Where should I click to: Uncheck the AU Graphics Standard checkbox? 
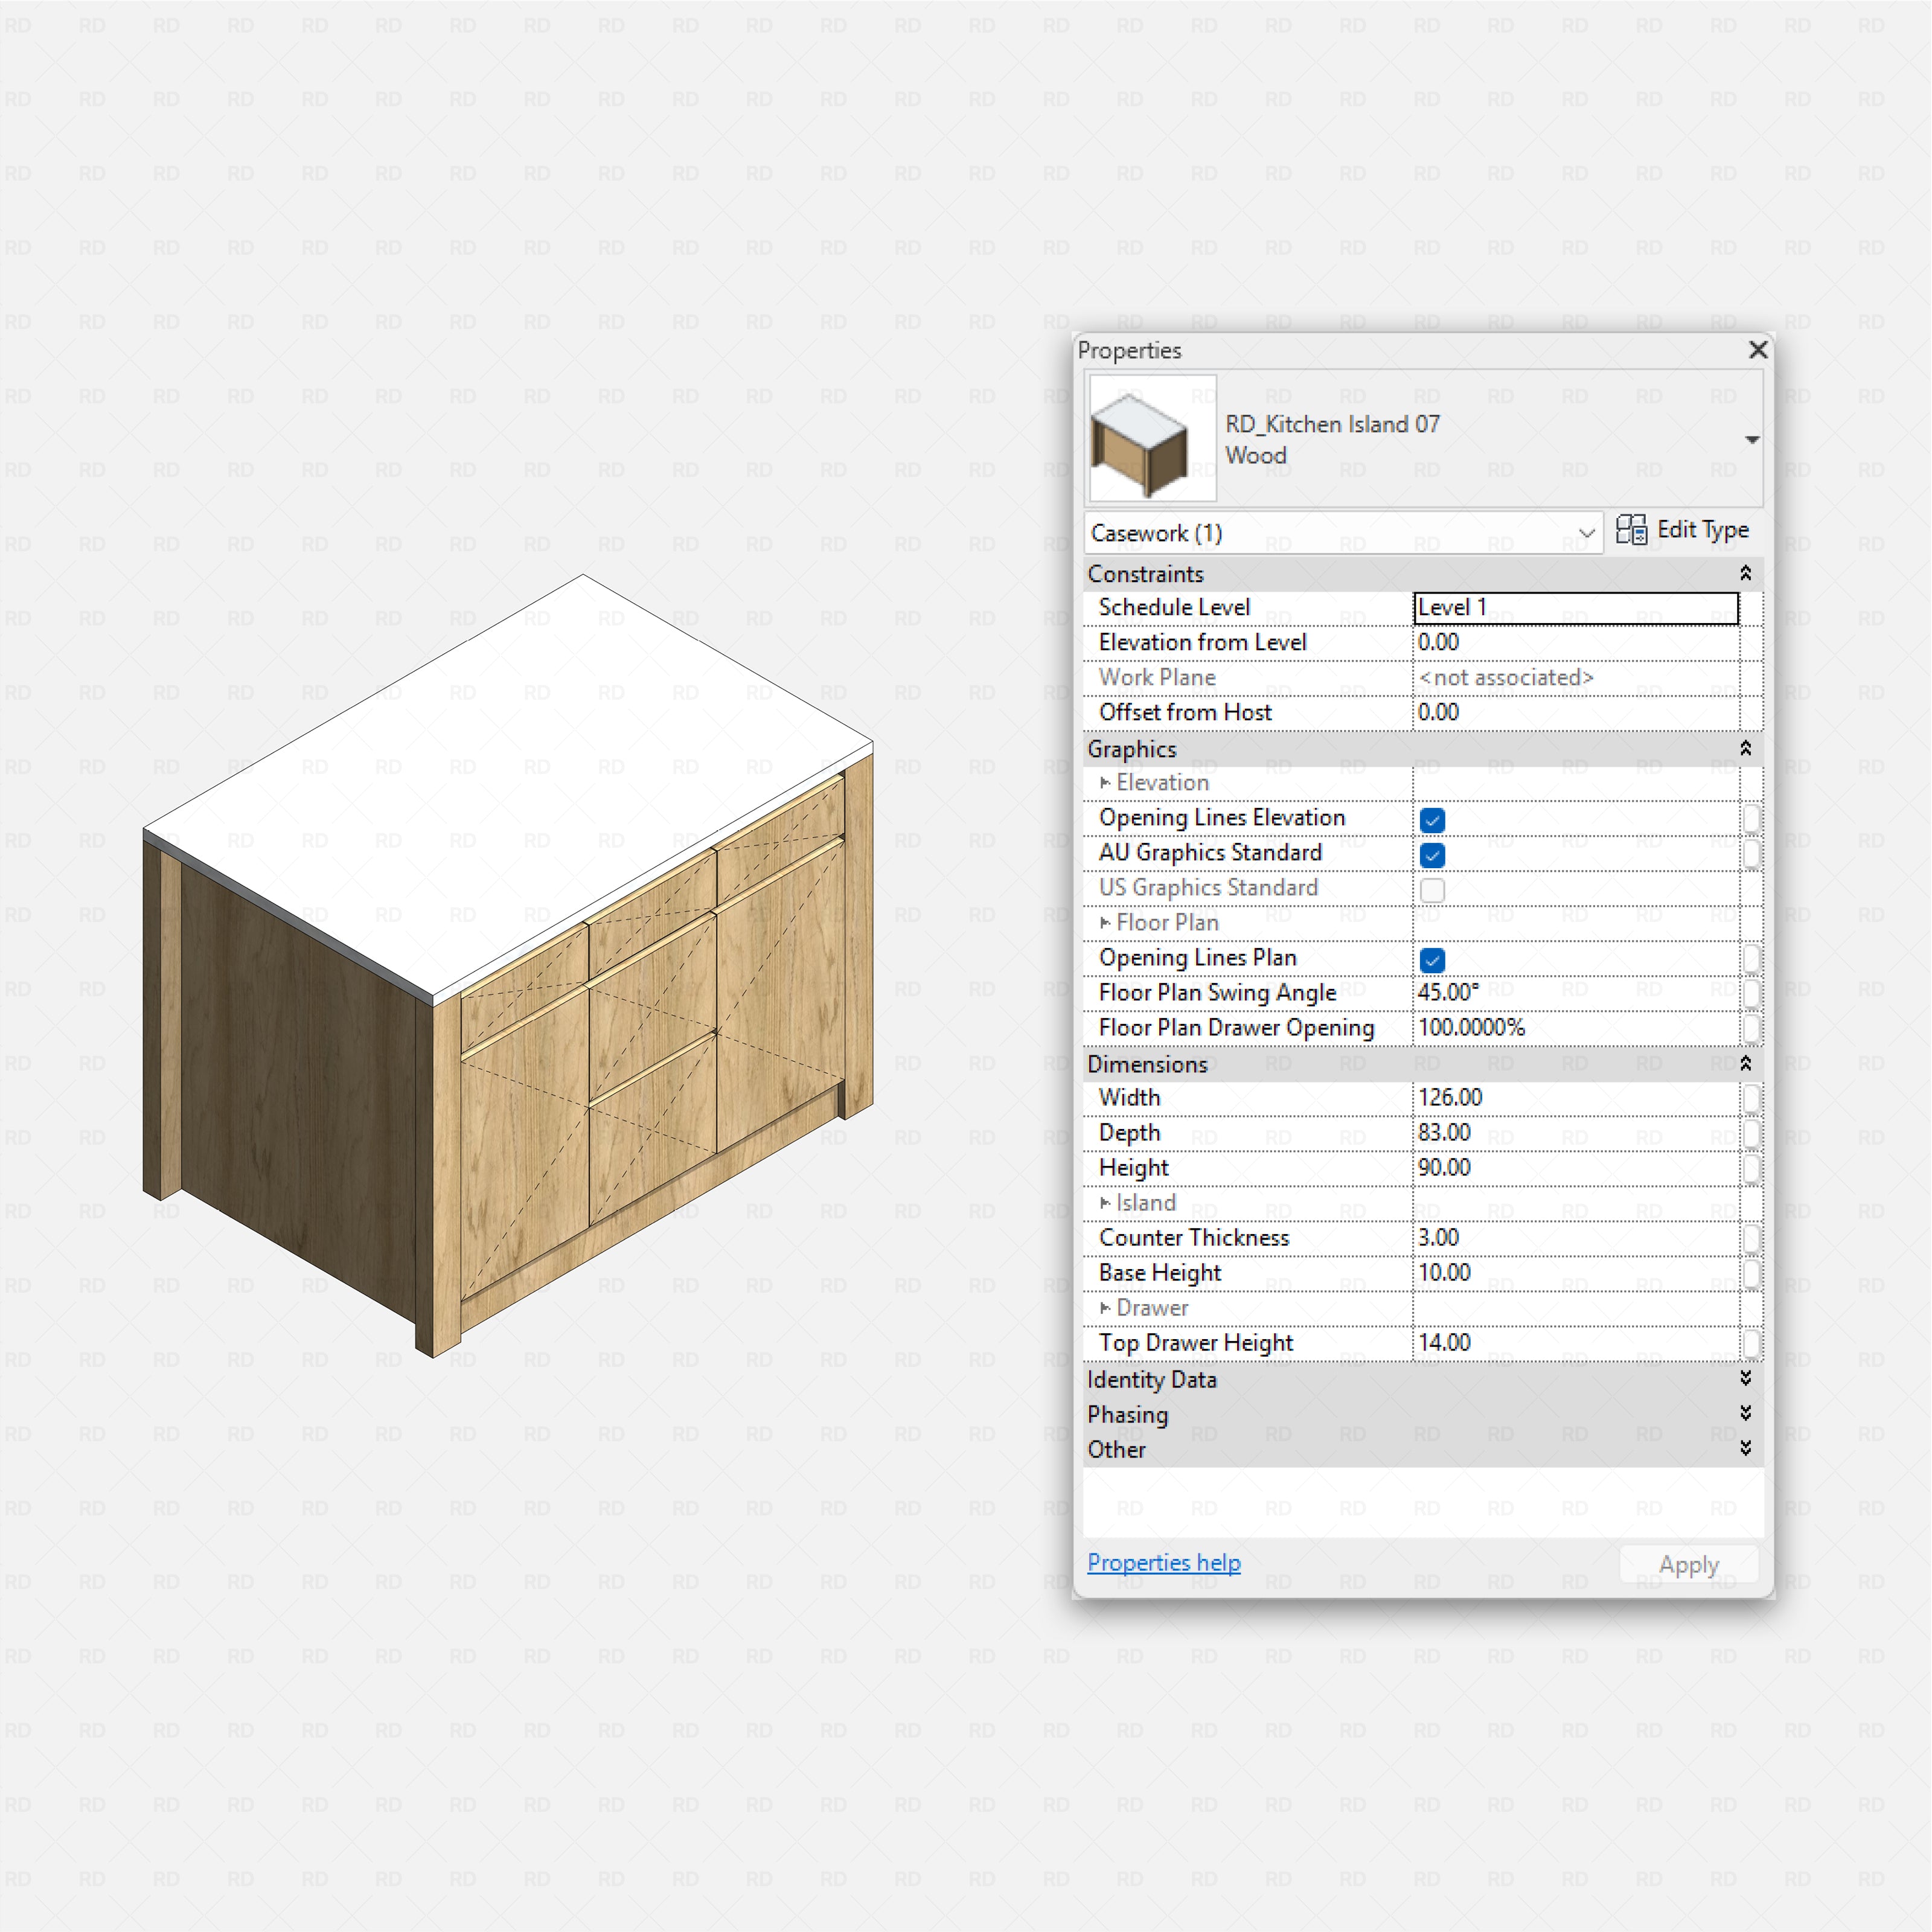[x=1432, y=855]
